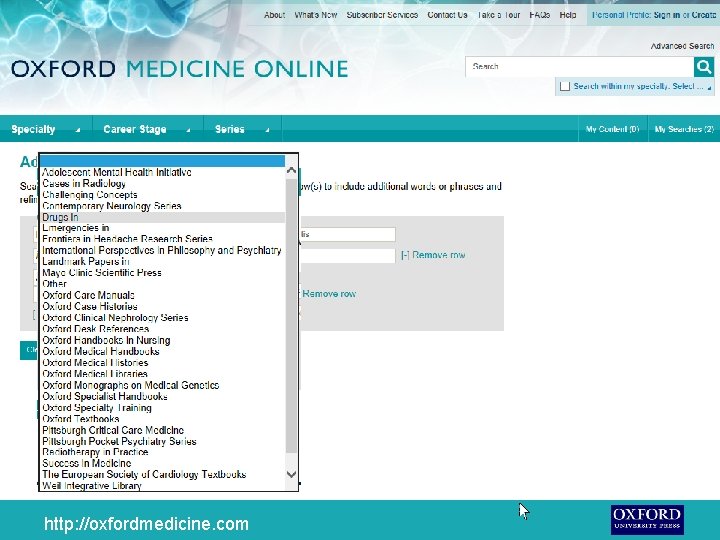
Task: Expand the Series navigation dropdown
Action: tap(242, 129)
